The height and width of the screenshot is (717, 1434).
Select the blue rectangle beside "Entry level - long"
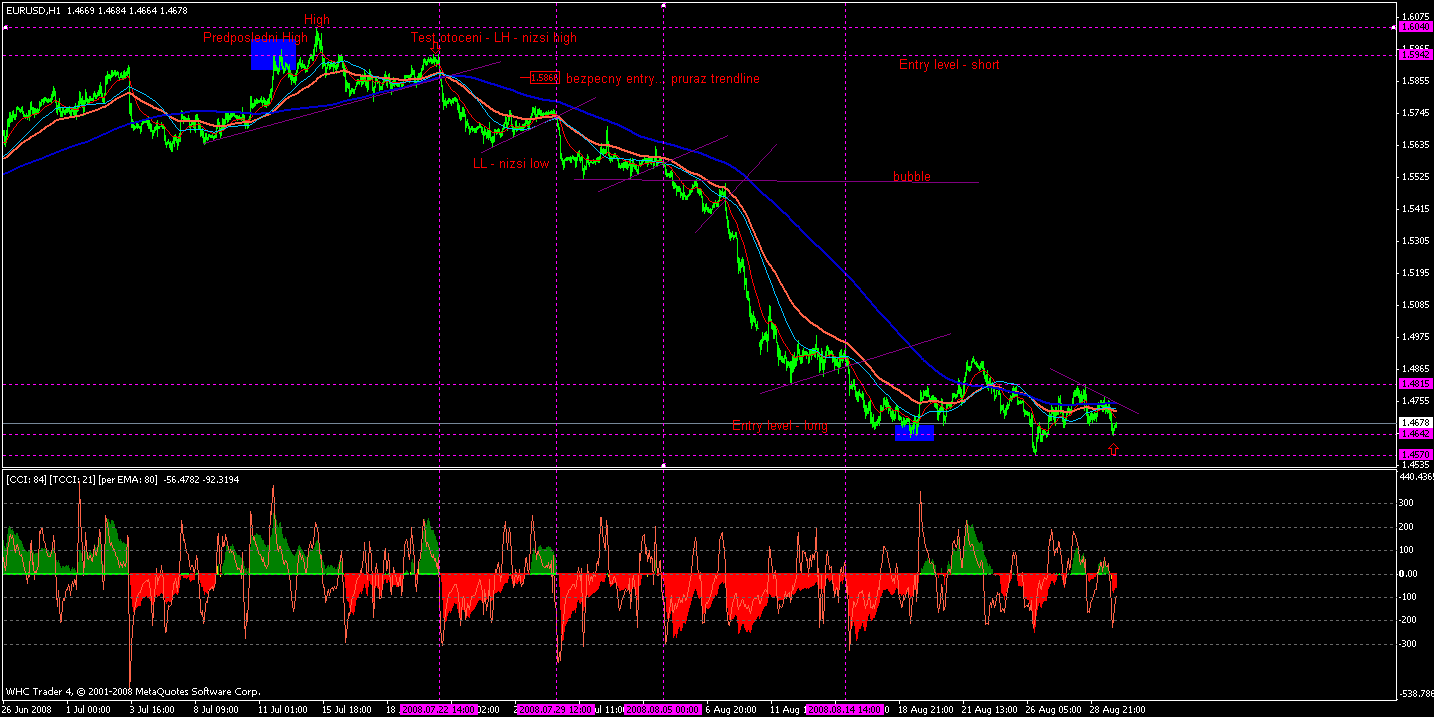pyautogui.click(x=914, y=431)
